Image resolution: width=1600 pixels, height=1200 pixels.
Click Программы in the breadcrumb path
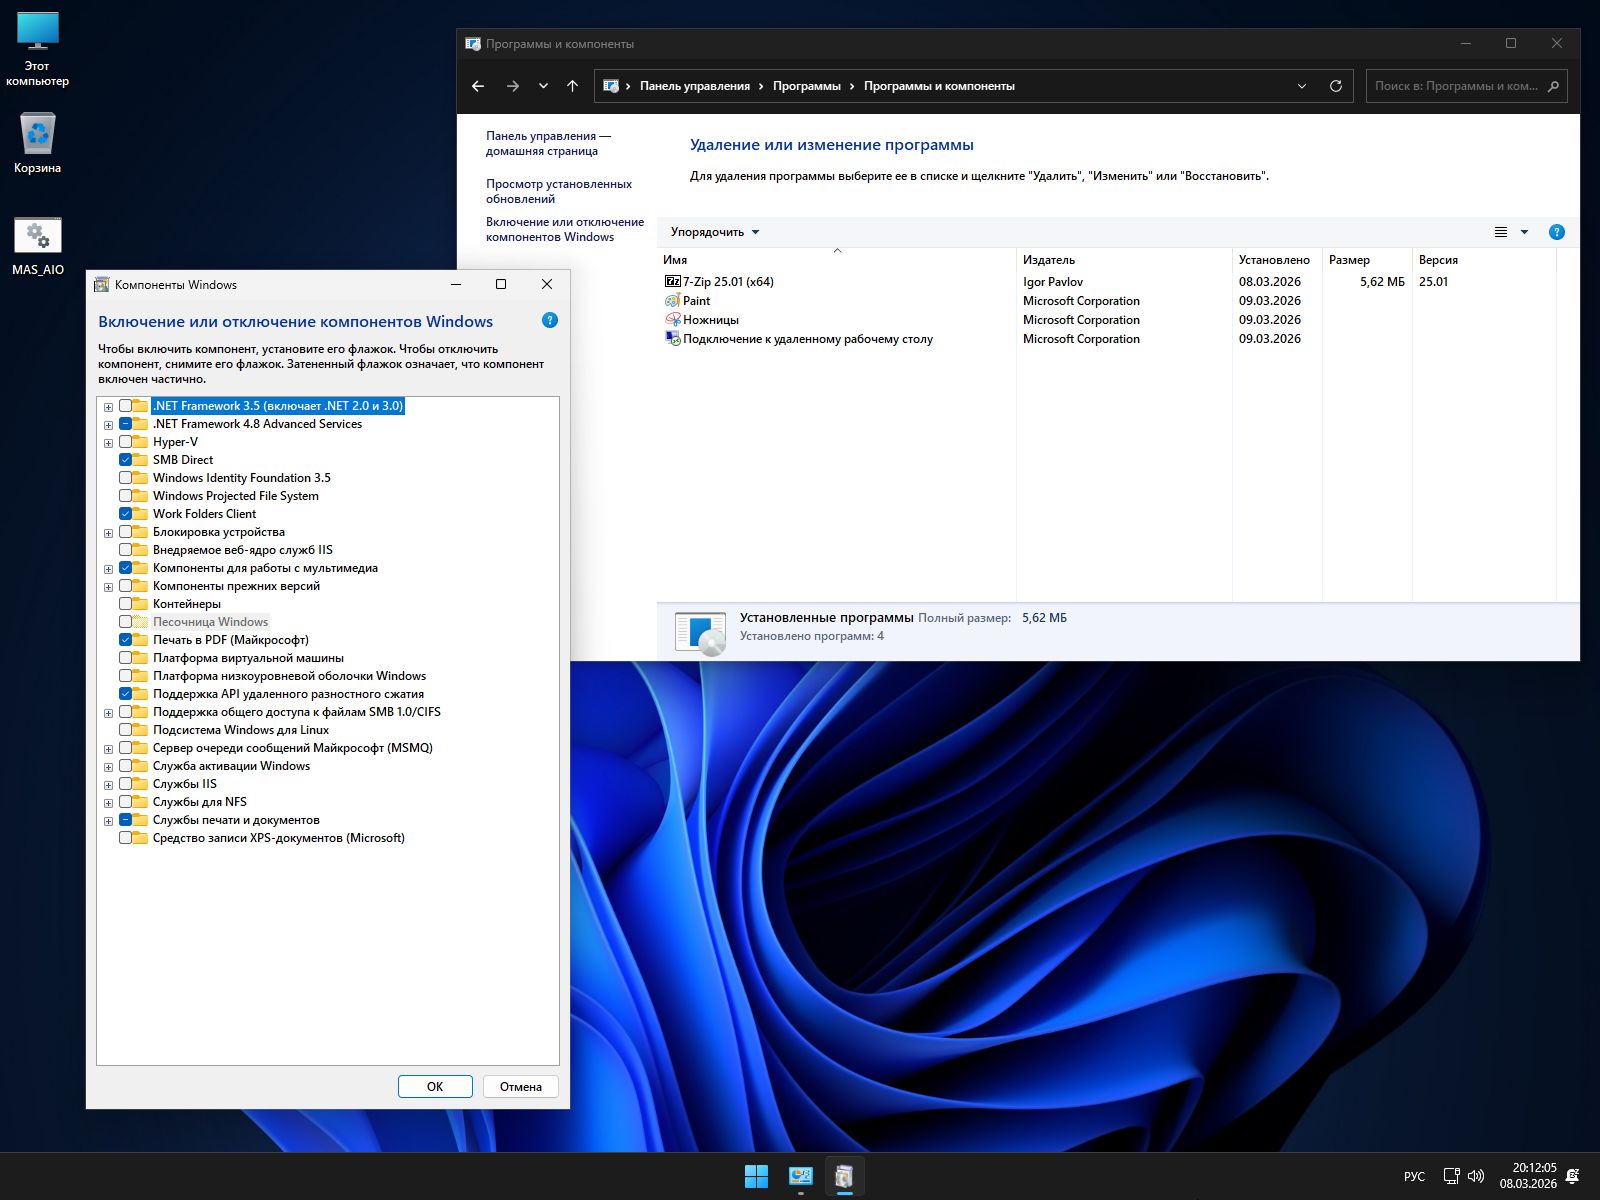point(806,86)
